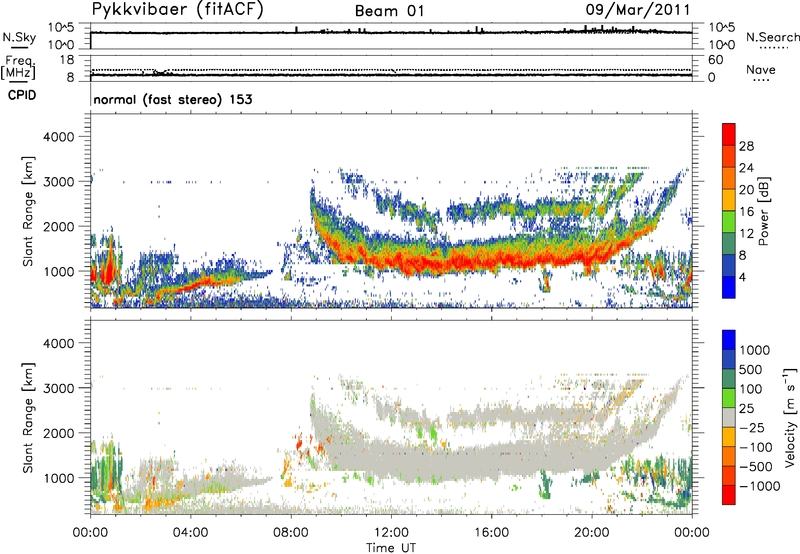
Task: Click the "16:00" time tick label
Action: point(491,533)
